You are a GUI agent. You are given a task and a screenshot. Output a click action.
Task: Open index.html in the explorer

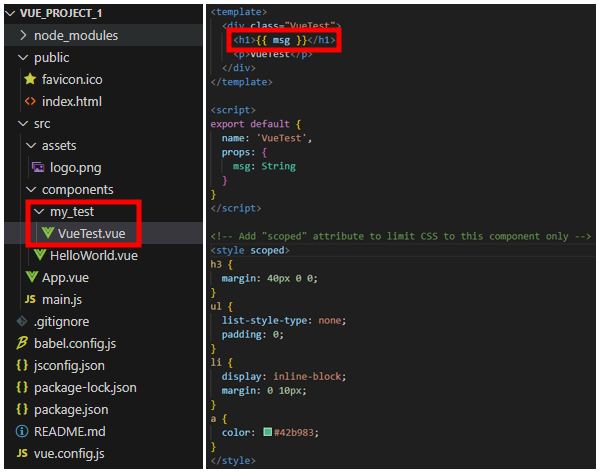(72, 101)
